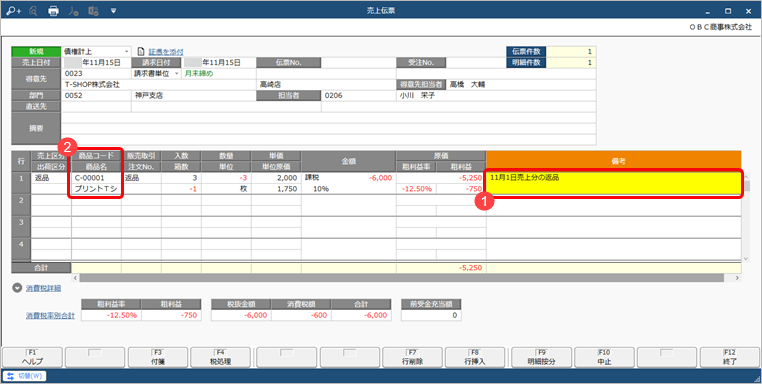Screen dimensions: 762x384
Task: Click the row 1 header number
Action: coord(21,184)
